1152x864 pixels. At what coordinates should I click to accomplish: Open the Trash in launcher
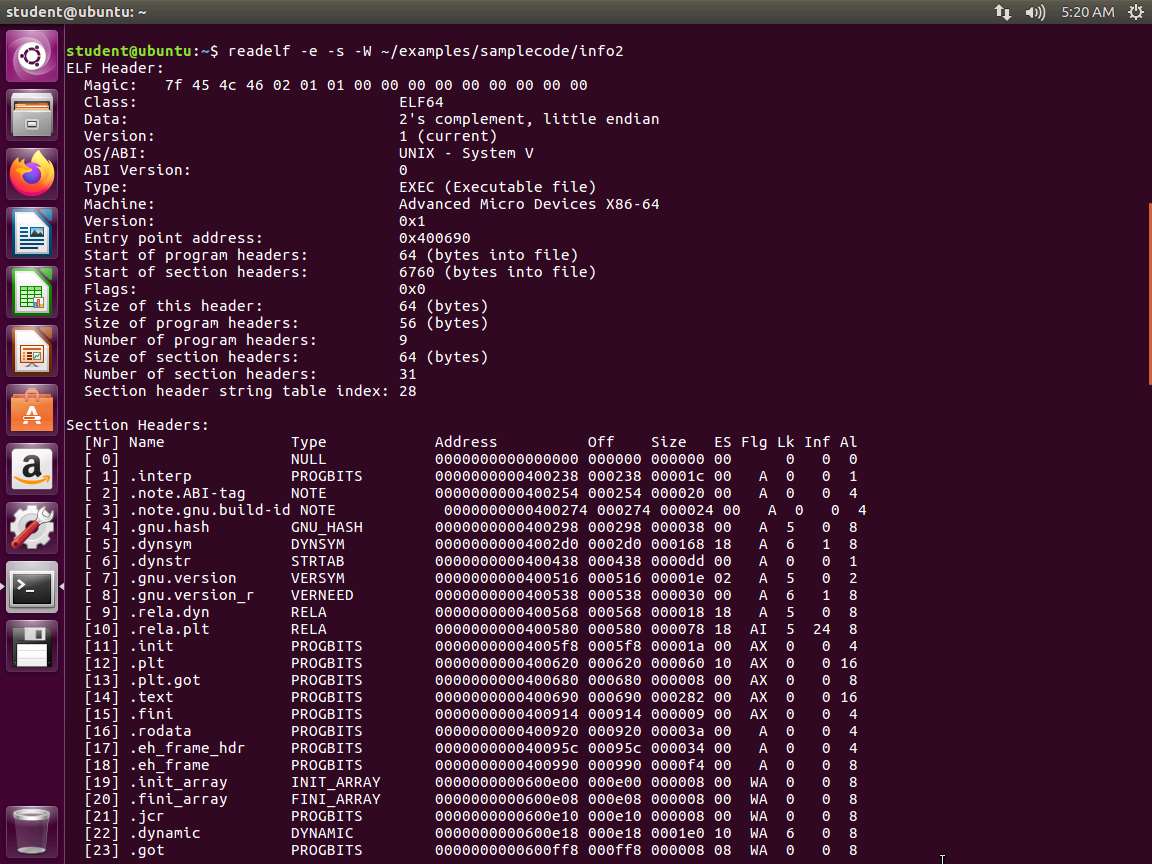click(32, 829)
